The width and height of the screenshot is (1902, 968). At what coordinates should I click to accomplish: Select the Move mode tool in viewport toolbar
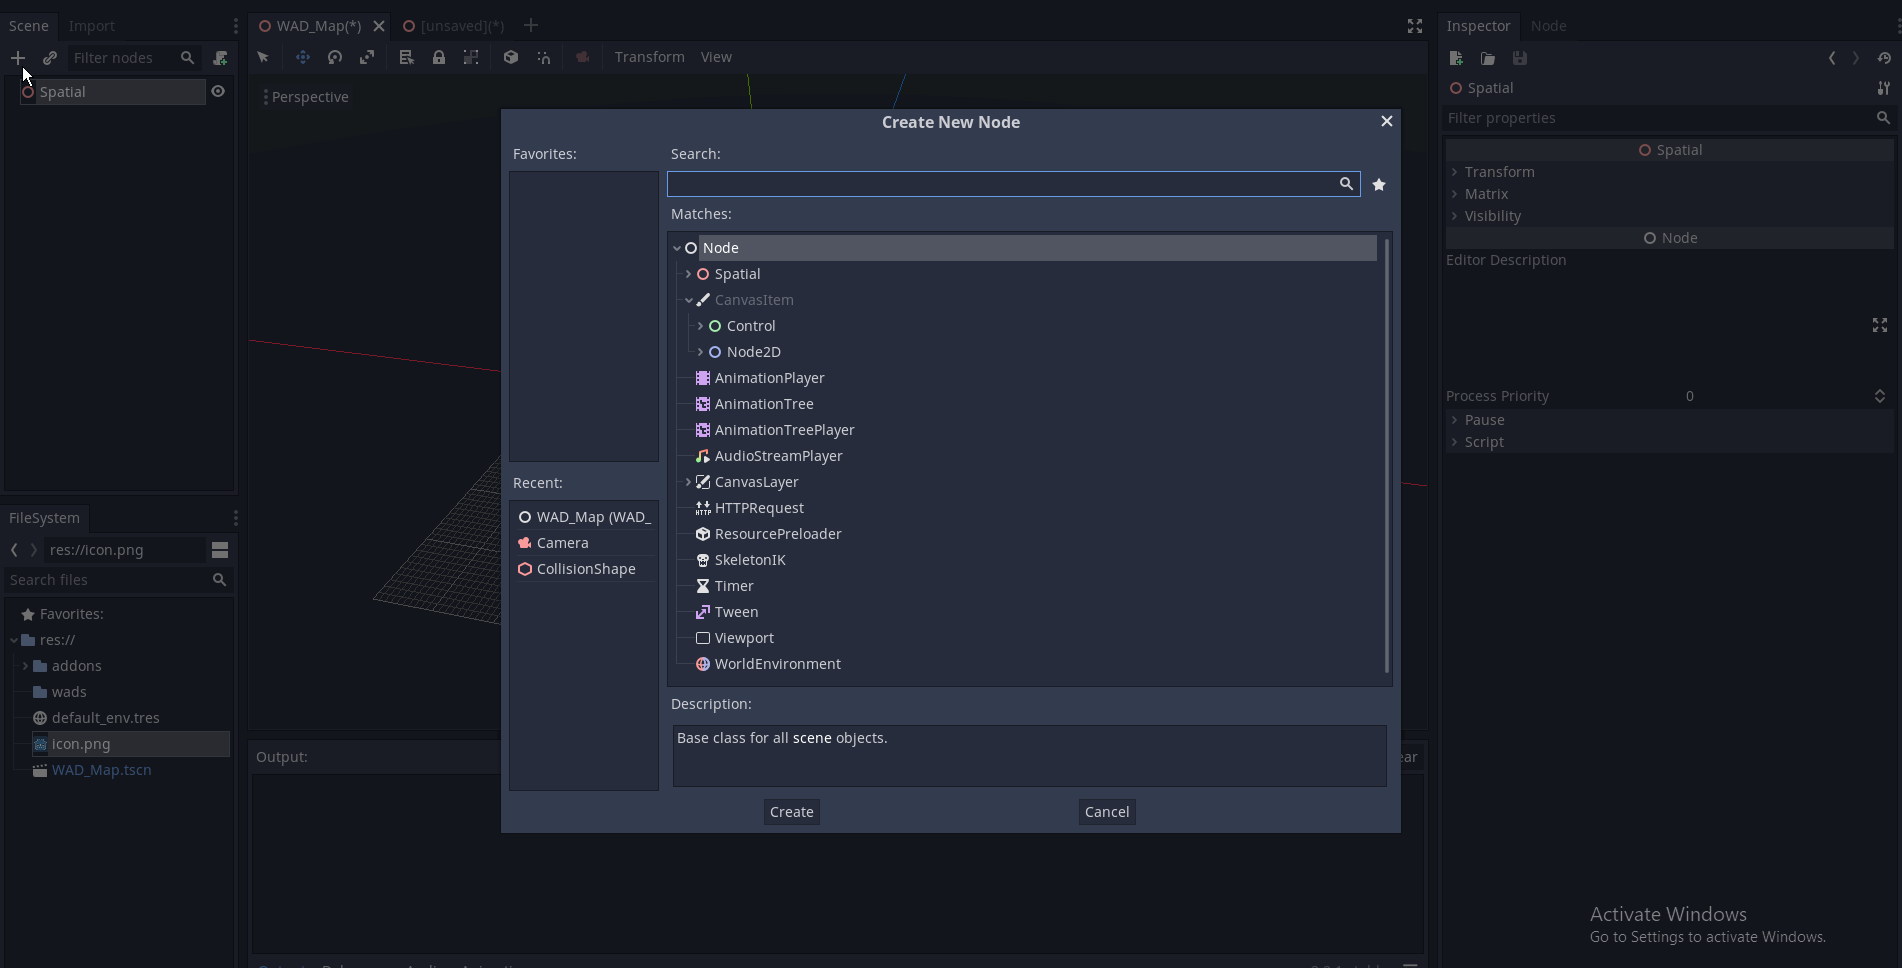click(x=302, y=57)
